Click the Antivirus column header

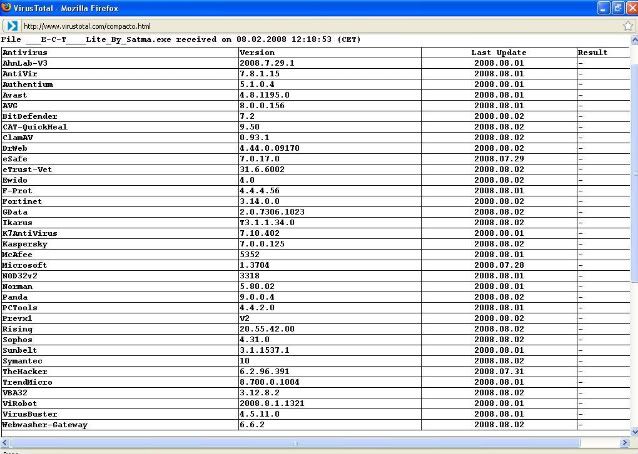coord(25,52)
